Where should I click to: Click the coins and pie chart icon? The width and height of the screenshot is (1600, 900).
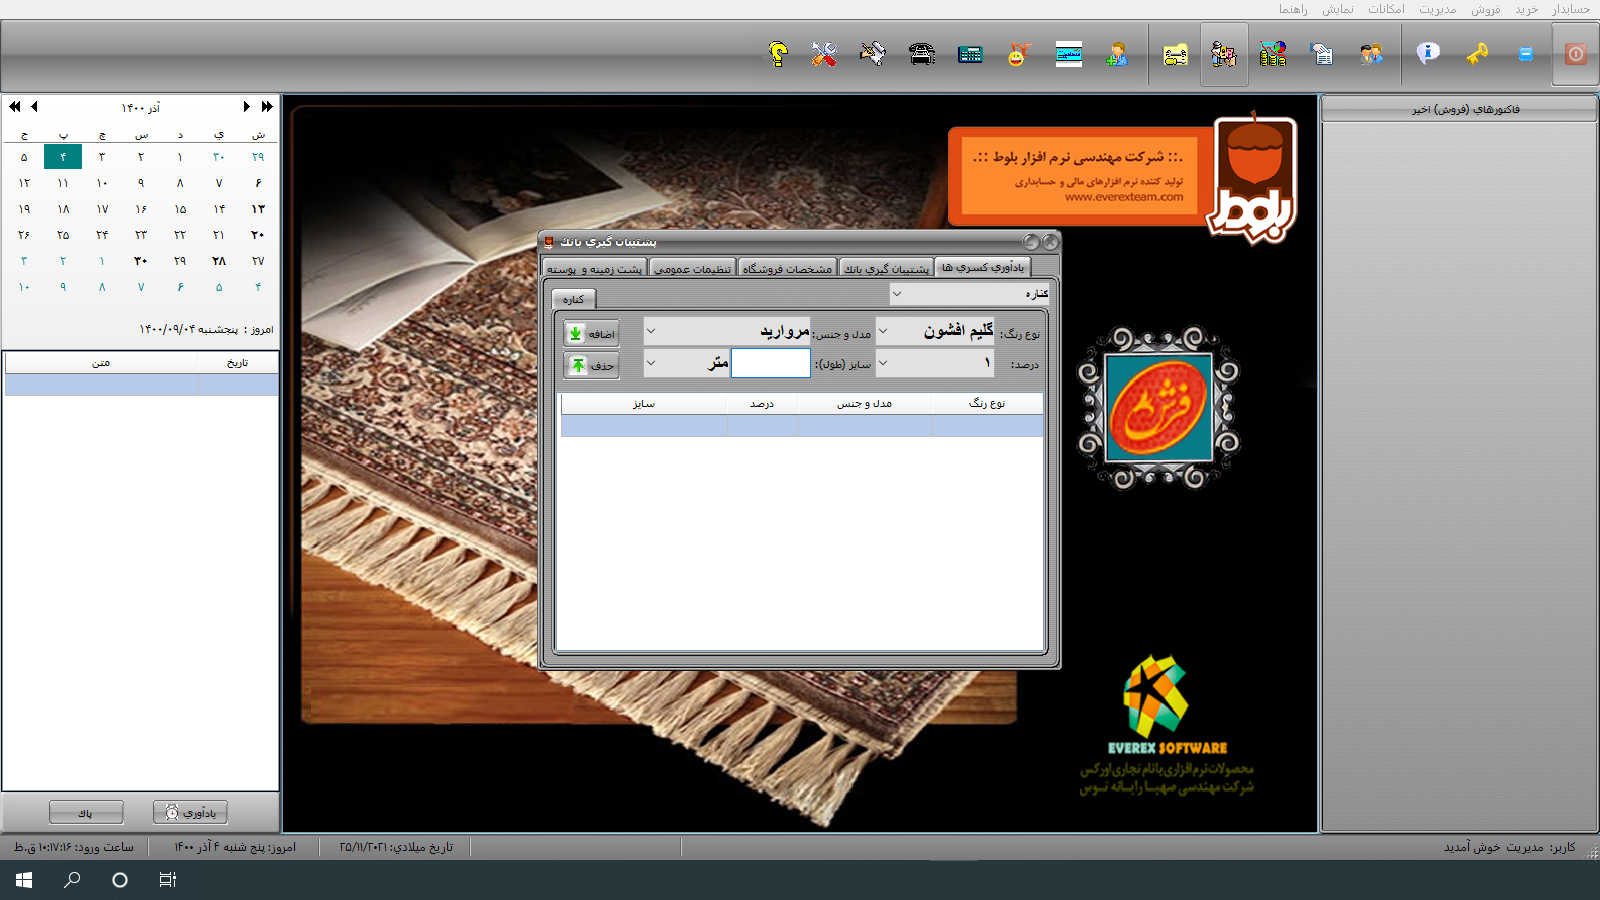pos(1273,54)
